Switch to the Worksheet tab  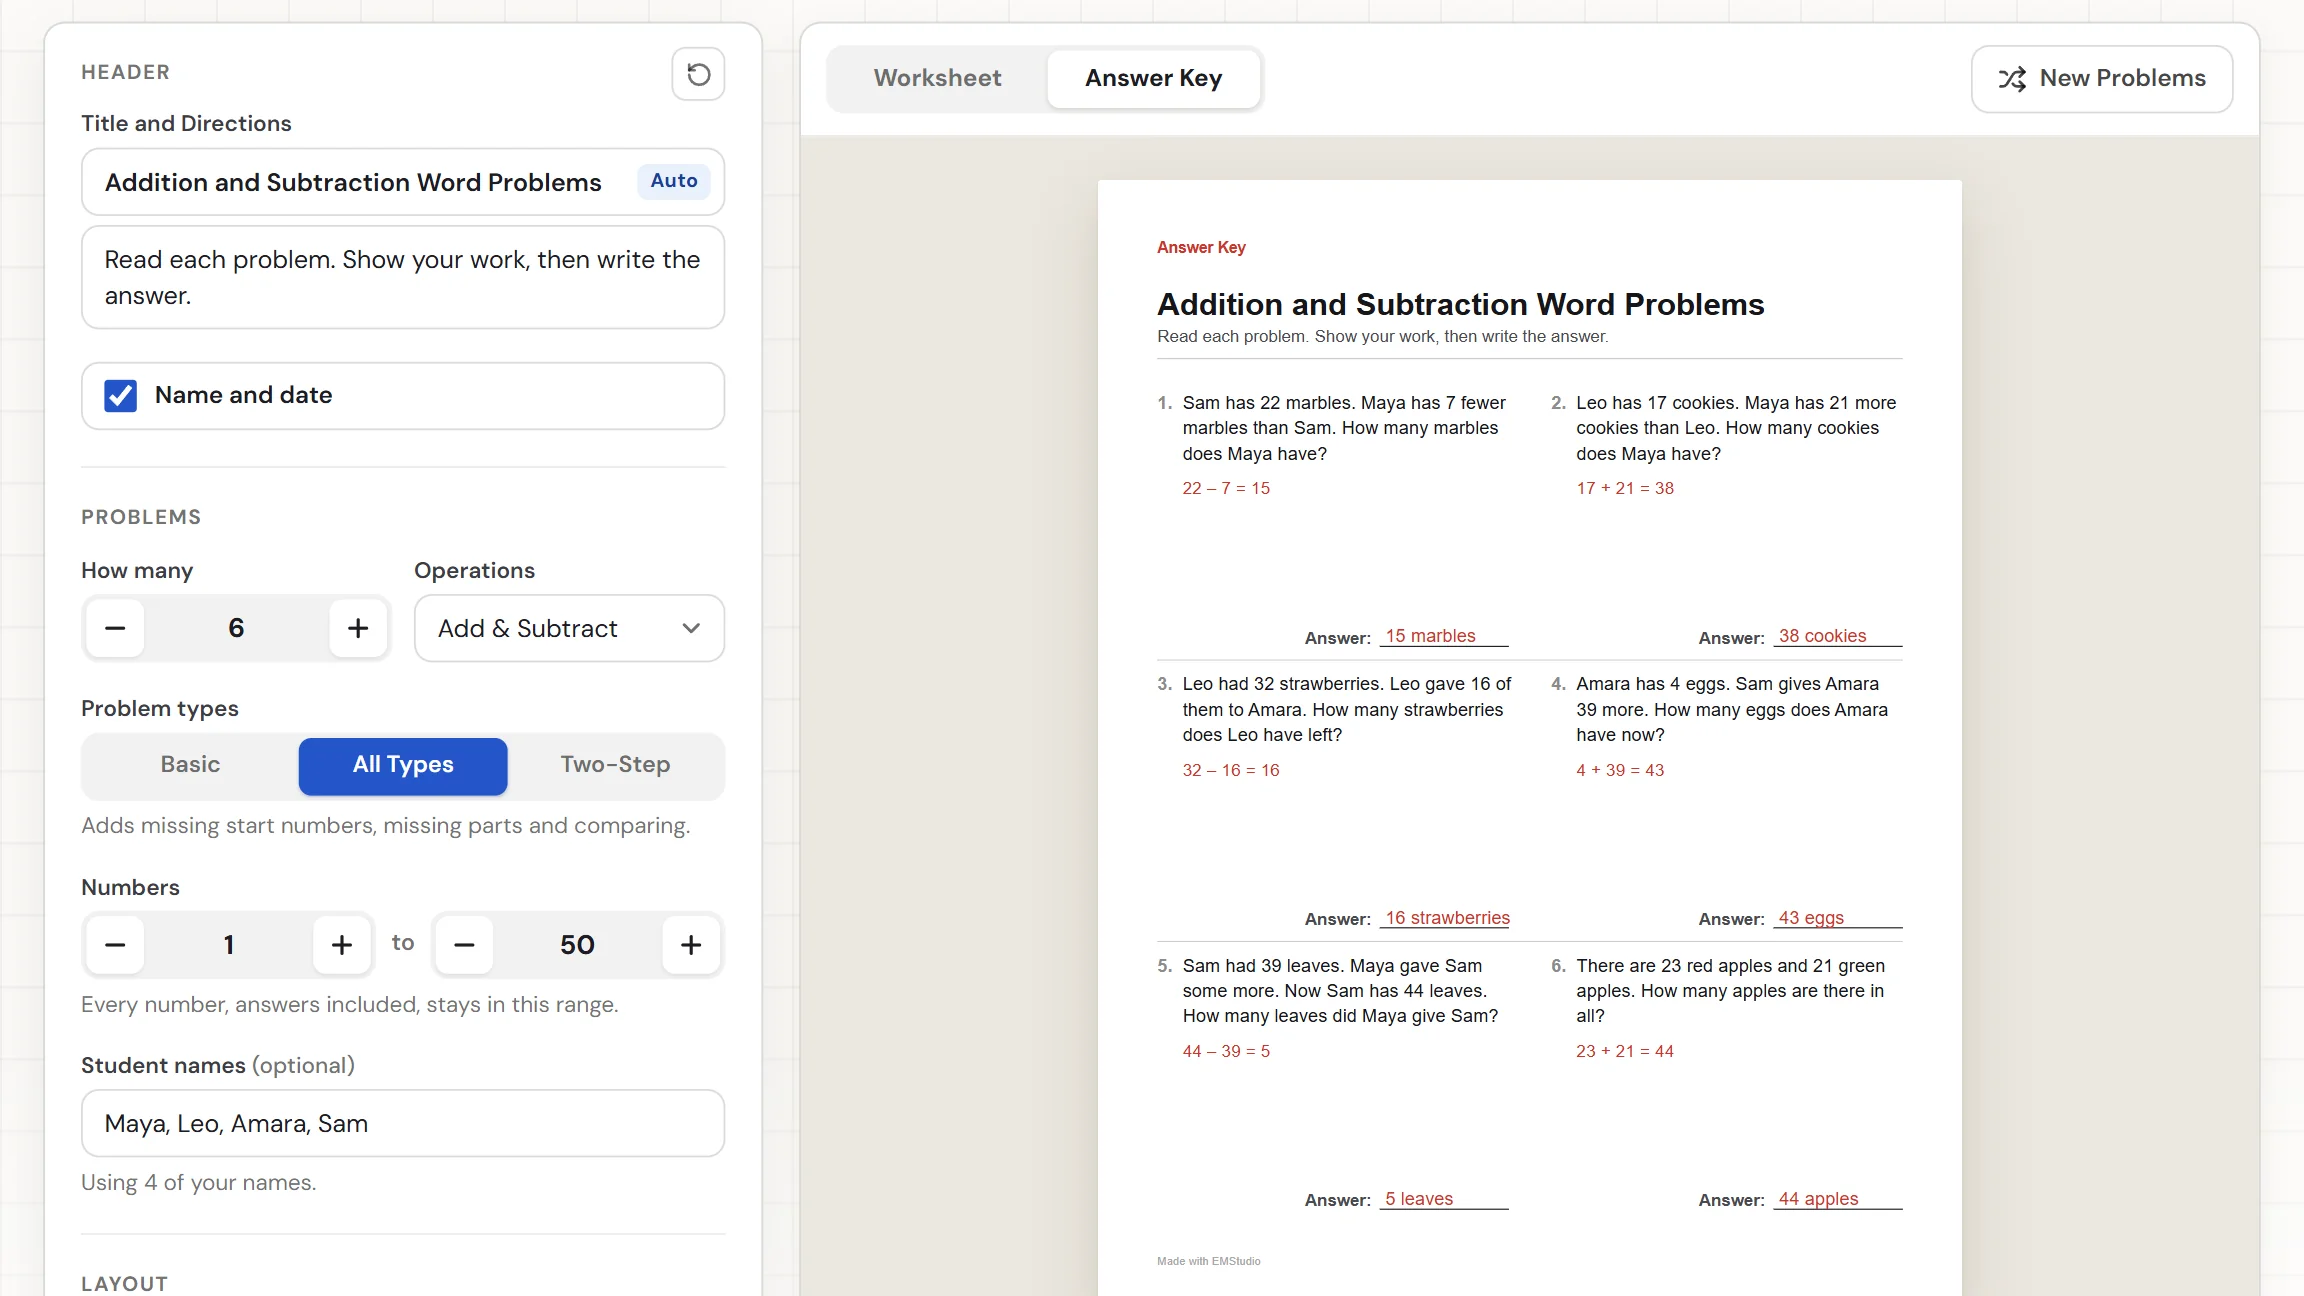point(937,78)
